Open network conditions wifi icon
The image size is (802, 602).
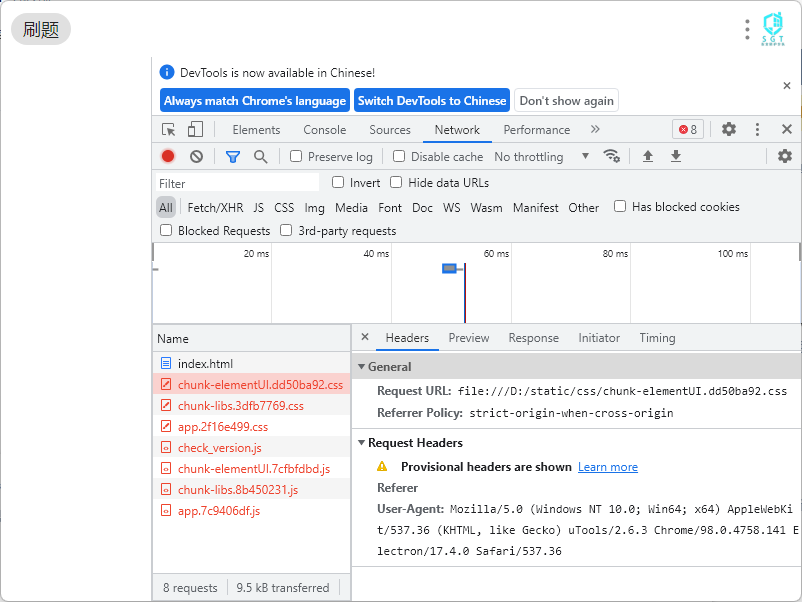click(611, 155)
